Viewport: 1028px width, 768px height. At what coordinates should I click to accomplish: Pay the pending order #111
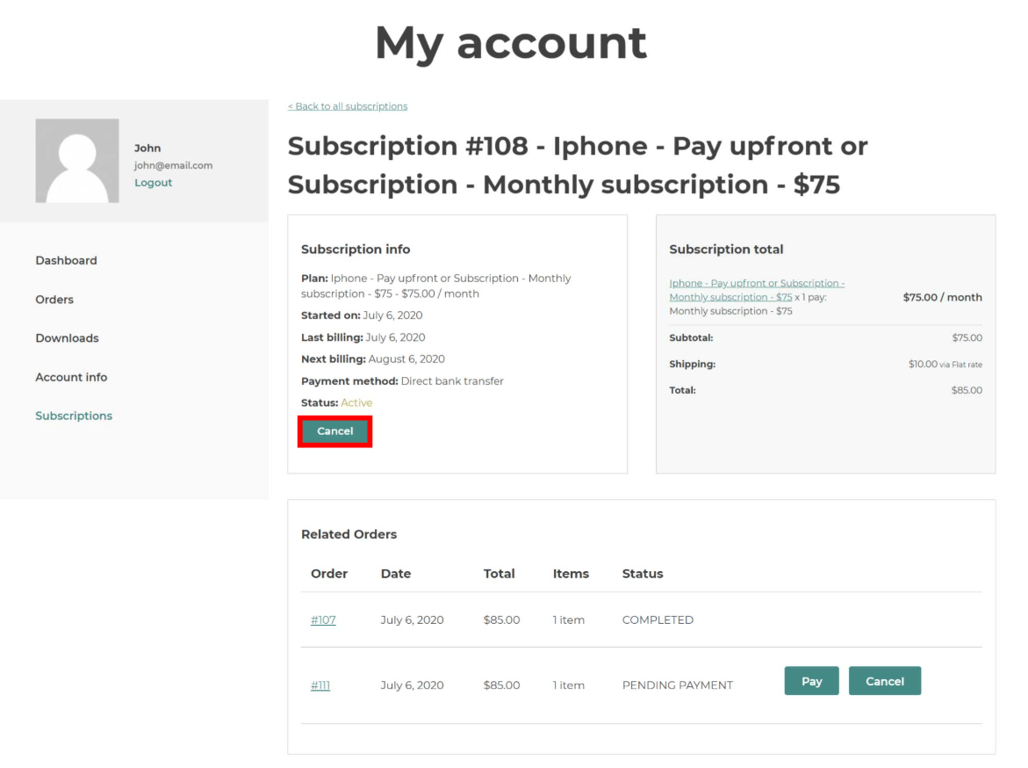point(811,680)
